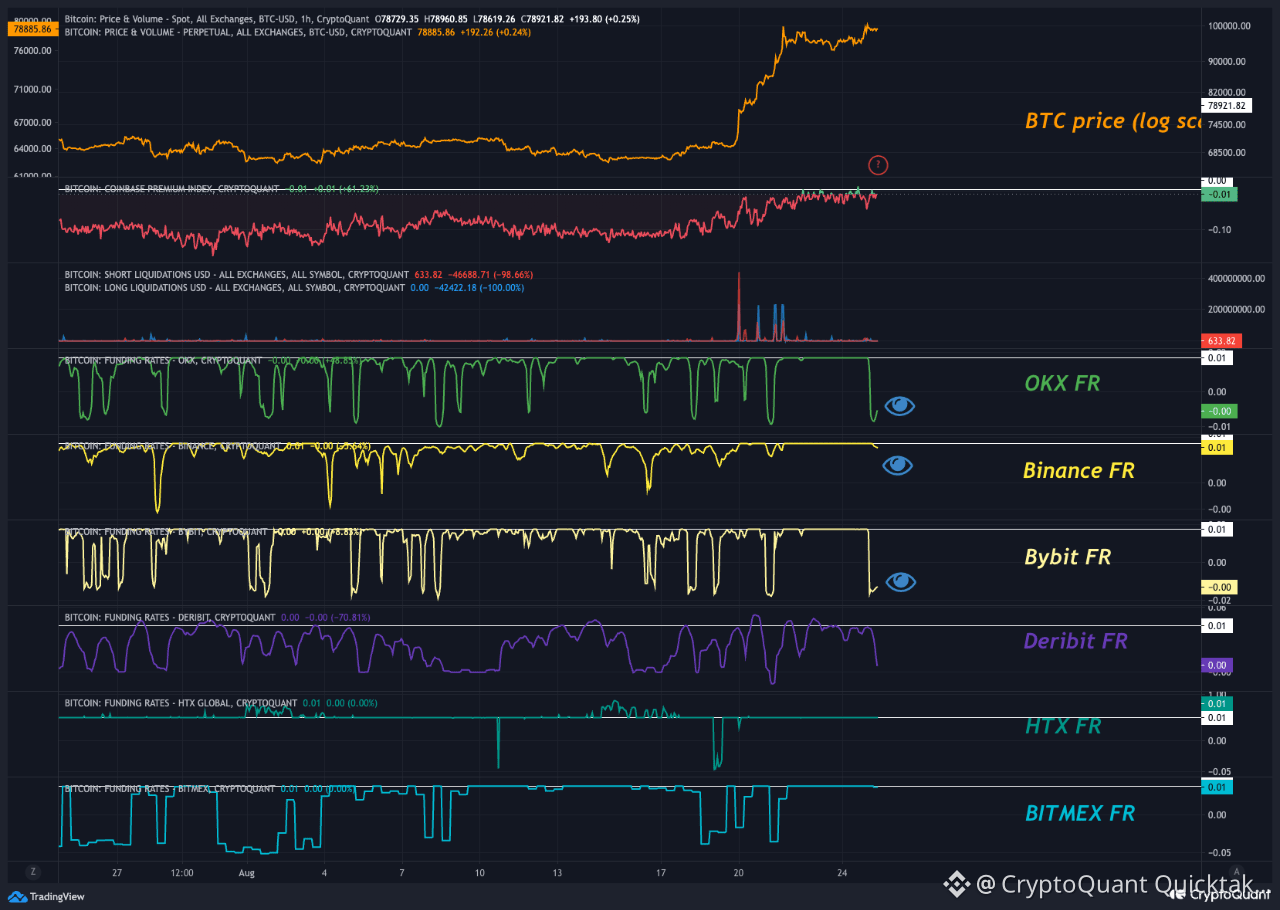Click the red question mark circle marker

[x=878, y=165]
